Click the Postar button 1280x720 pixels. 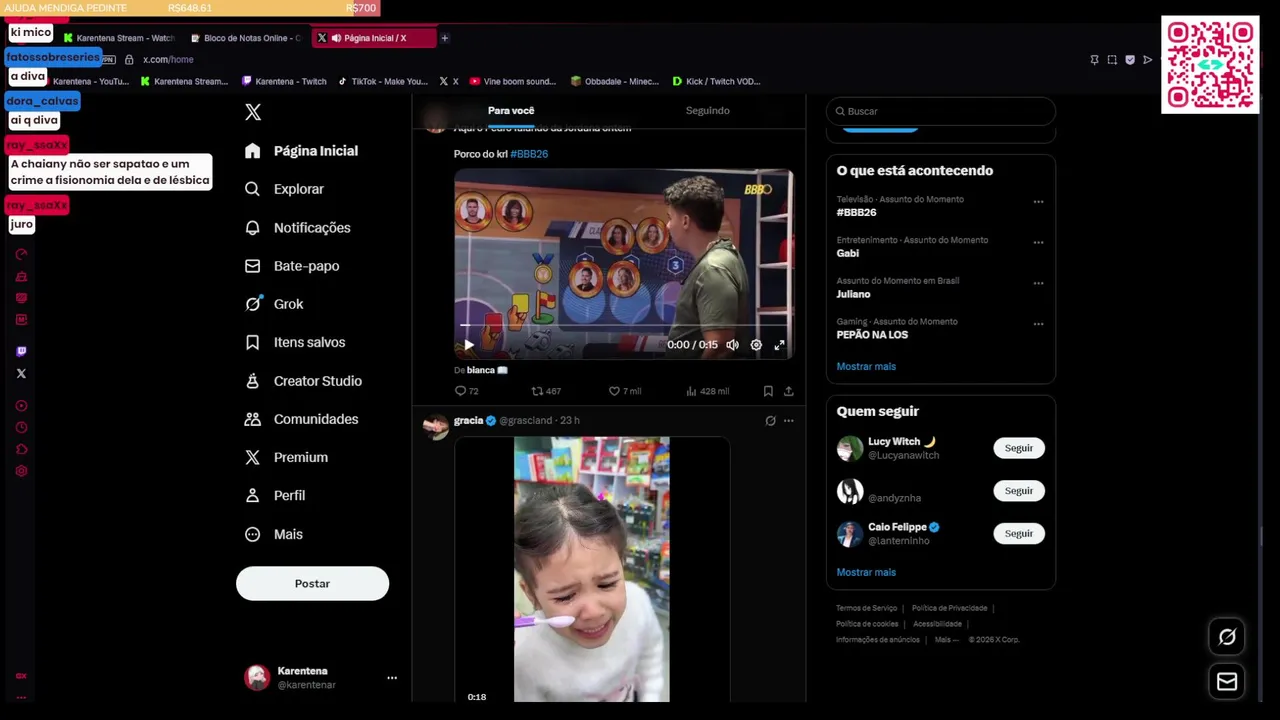tap(312, 583)
